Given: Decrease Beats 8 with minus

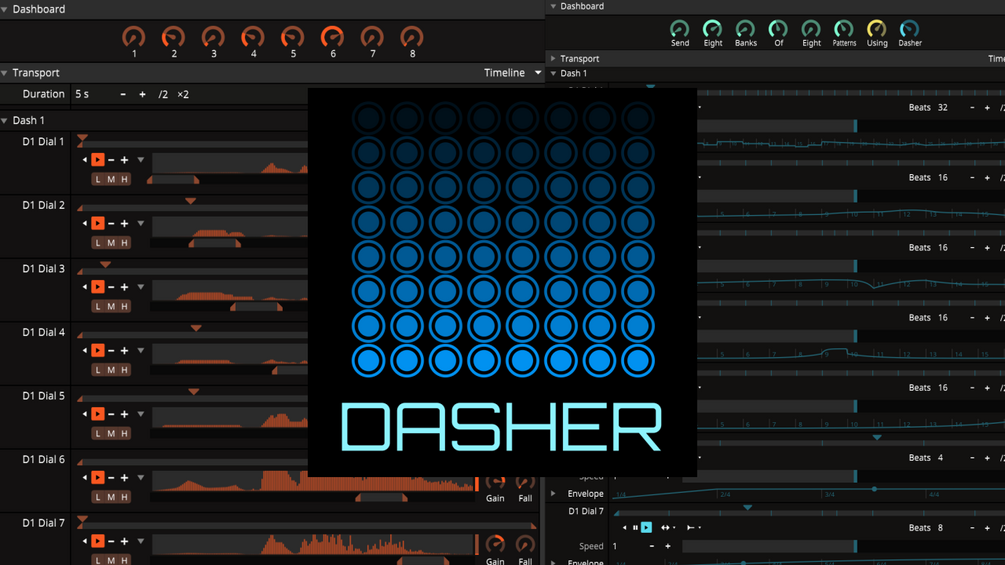Looking at the screenshot, I should (972, 528).
